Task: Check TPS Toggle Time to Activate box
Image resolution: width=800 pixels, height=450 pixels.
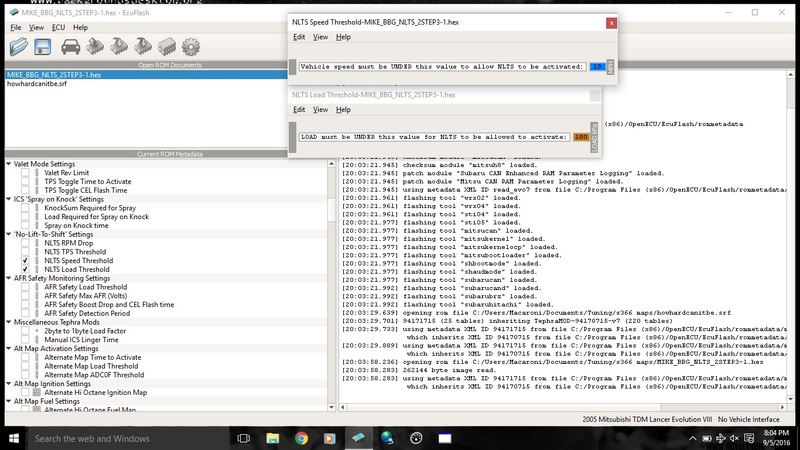Action: click(25, 182)
